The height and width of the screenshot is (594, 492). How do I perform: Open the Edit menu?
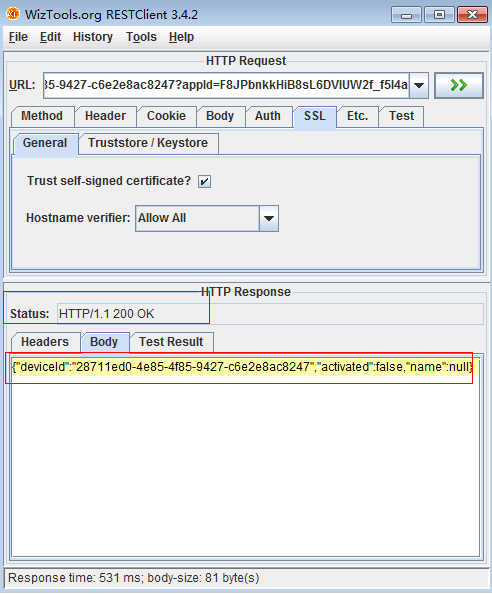click(x=50, y=37)
